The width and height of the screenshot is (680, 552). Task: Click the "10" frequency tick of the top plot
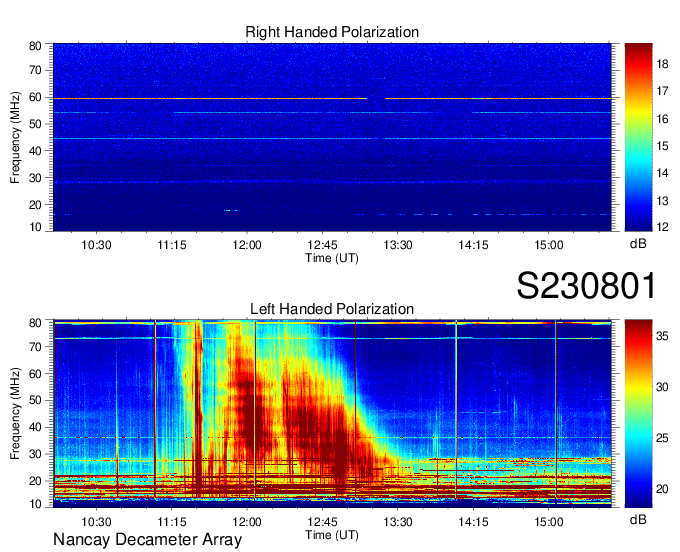(35, 227)
